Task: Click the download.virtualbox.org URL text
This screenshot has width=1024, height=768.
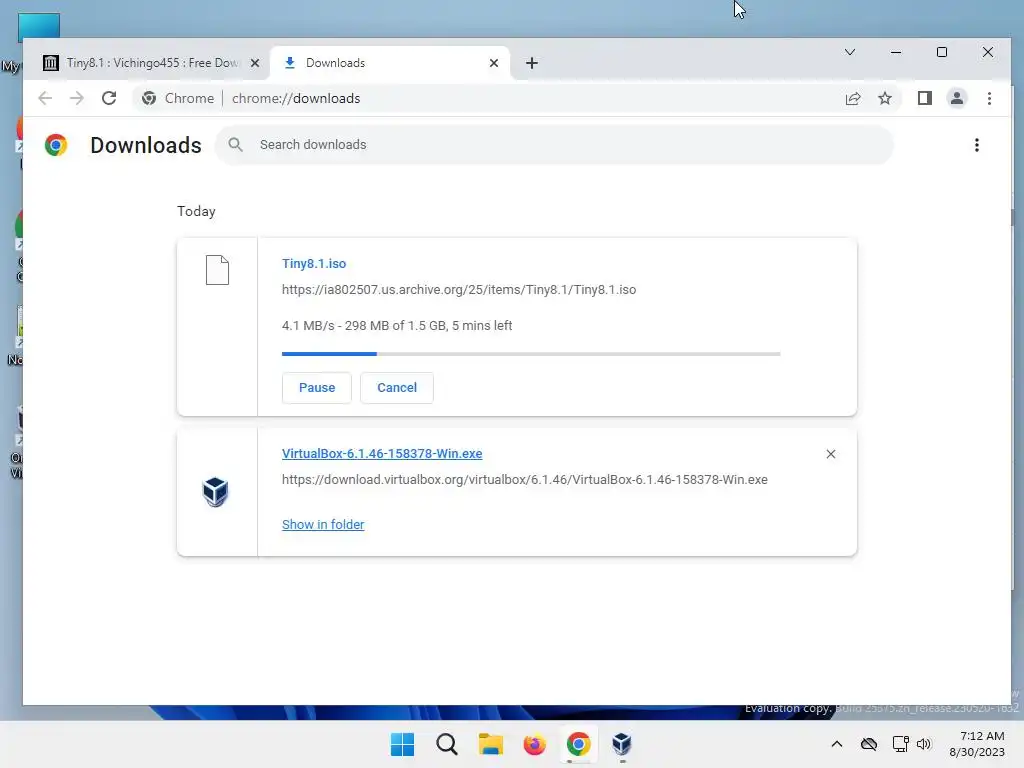Action: (525, 480)
